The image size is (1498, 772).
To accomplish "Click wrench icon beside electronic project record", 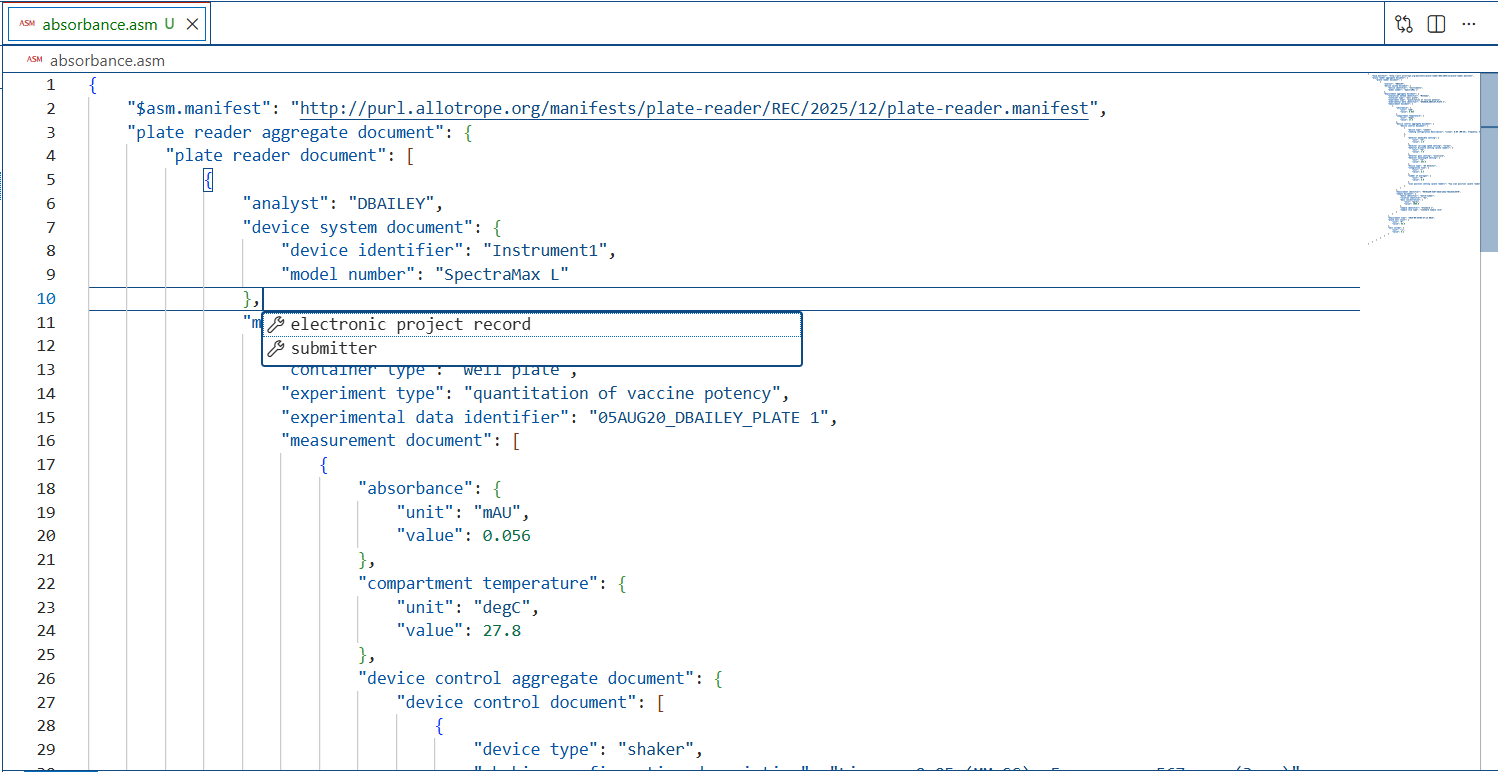I will pyautogui.click(x=276, y=325).
